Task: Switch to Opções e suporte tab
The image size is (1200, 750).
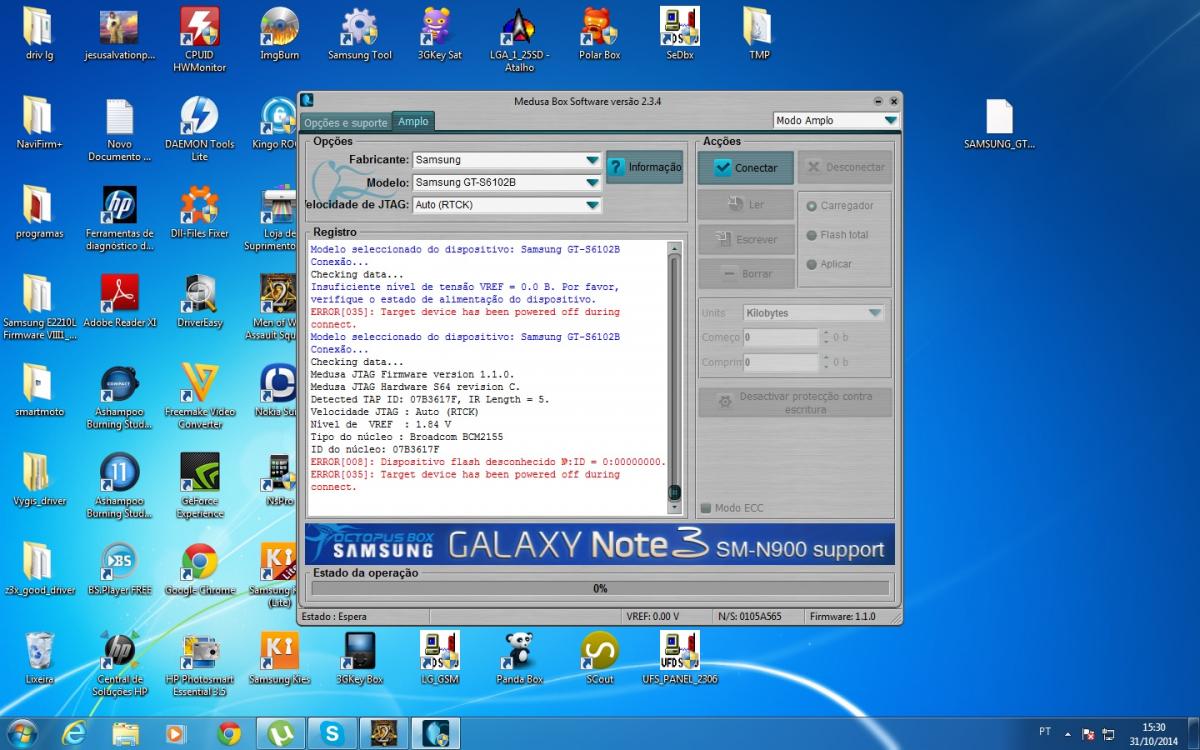Action: (345, 123)
